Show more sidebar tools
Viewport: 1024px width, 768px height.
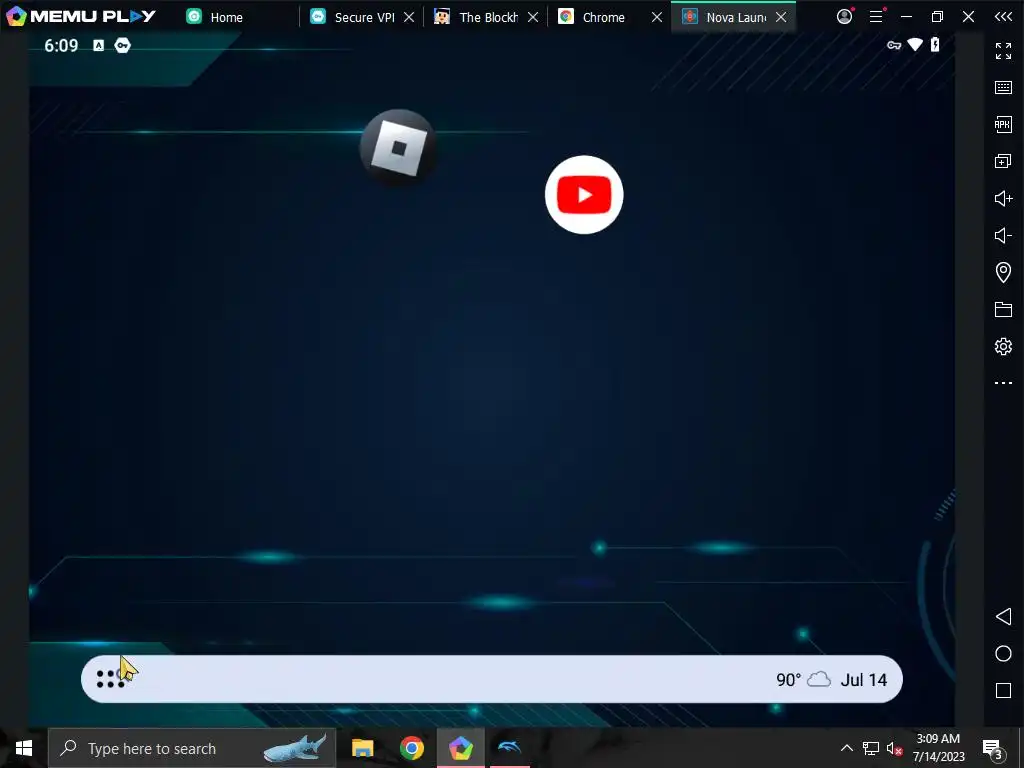coord(1003,383)
